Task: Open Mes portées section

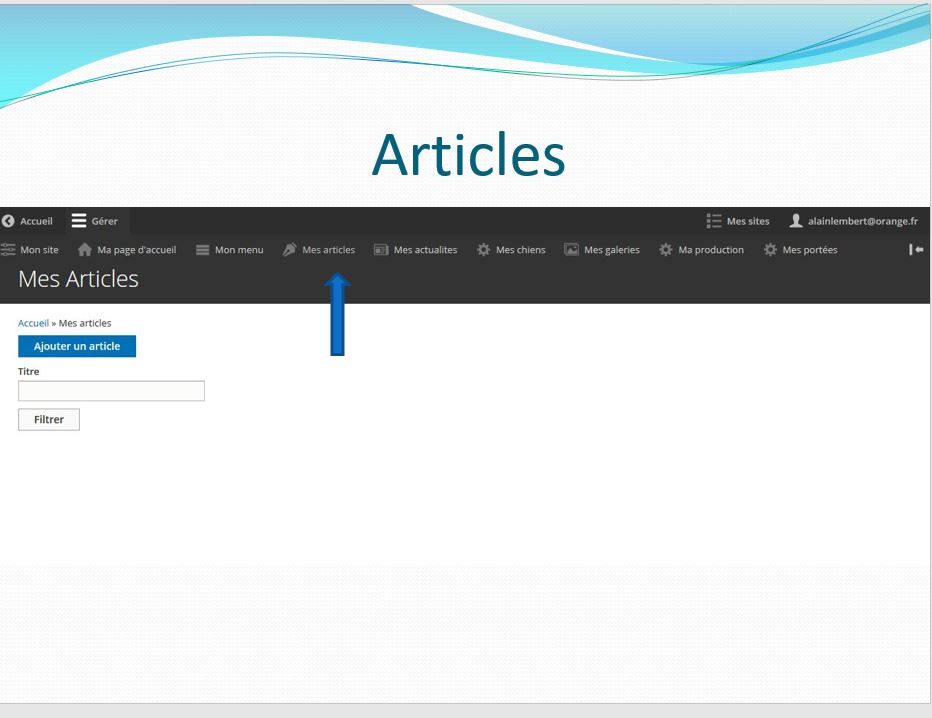Action: [x=800, y=250]
